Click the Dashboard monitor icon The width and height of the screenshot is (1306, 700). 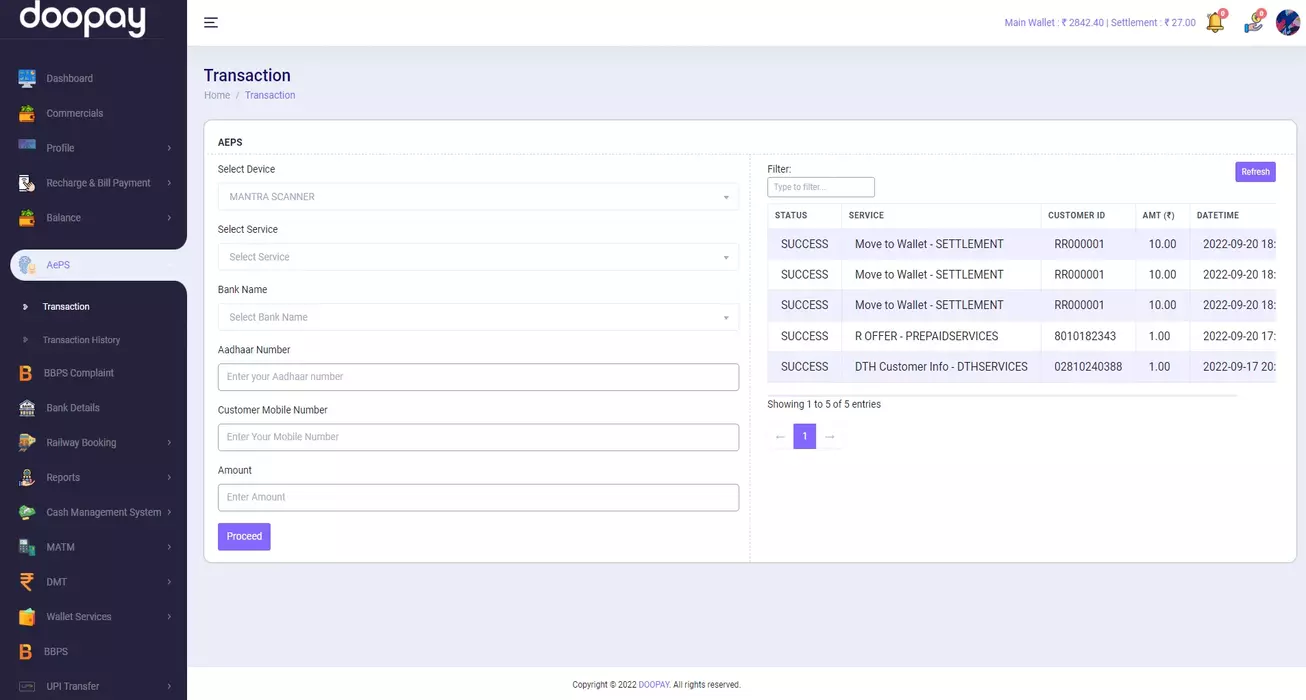point(27,78)
